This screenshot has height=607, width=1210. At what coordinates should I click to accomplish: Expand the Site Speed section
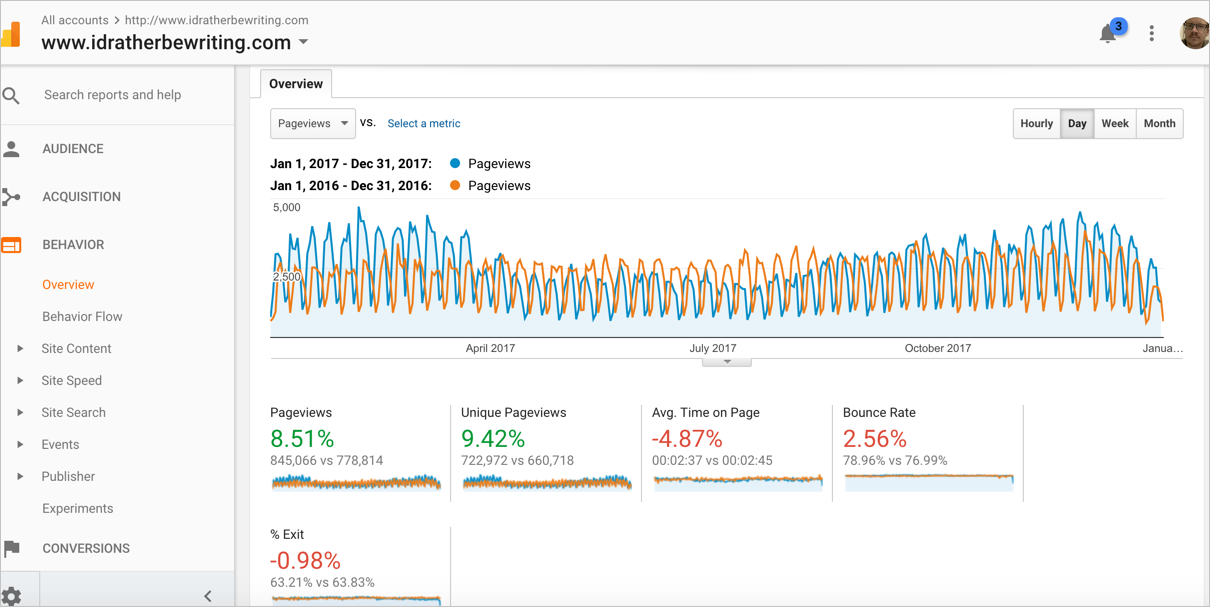(x=20, y=381)
